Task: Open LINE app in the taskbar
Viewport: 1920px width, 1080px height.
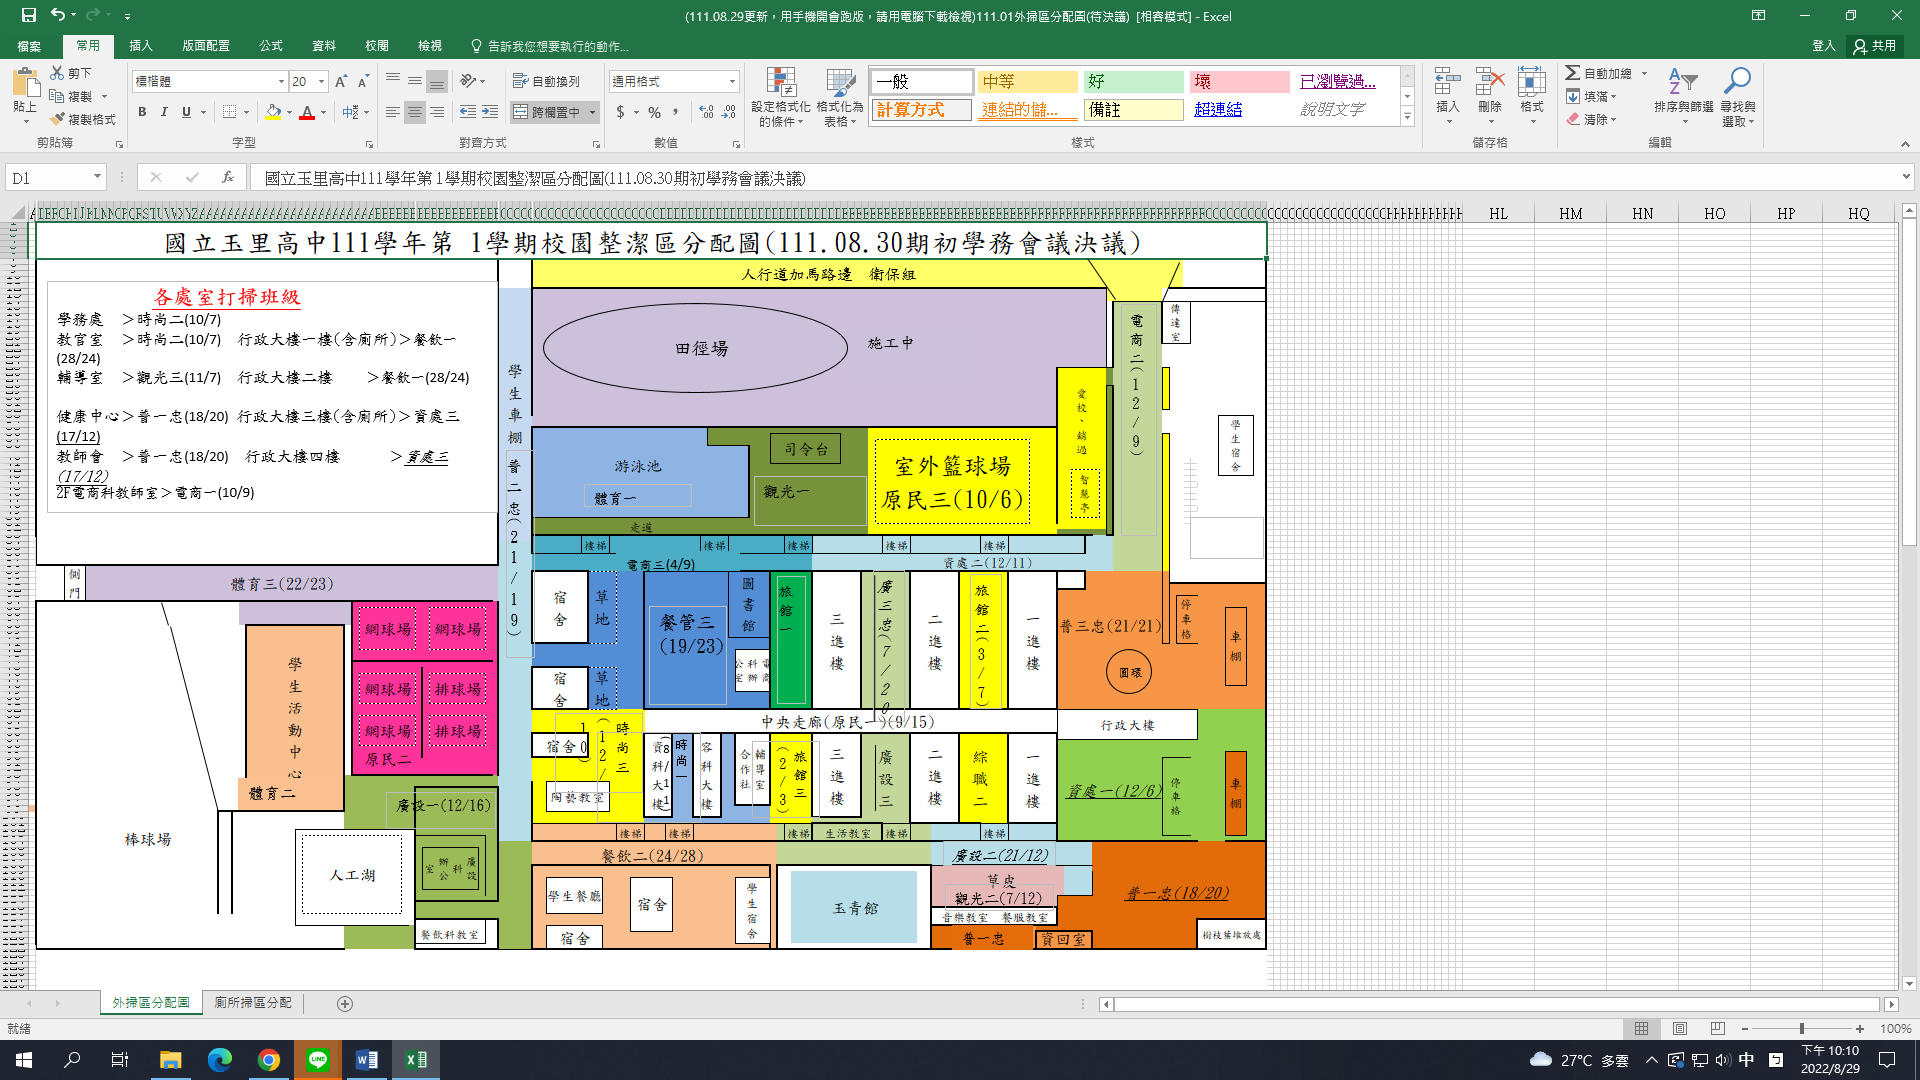Action: (x=318, y=1060)
